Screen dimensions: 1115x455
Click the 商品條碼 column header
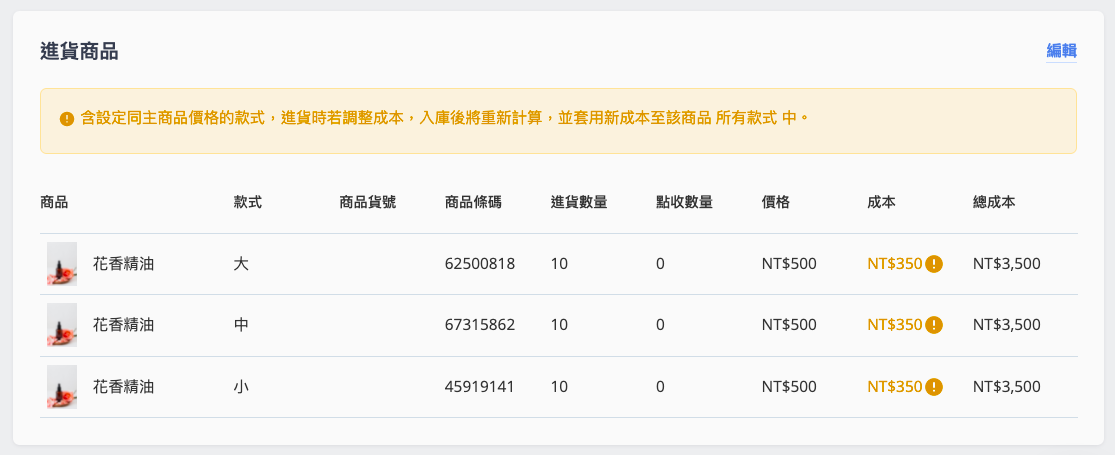pos(473,202)
